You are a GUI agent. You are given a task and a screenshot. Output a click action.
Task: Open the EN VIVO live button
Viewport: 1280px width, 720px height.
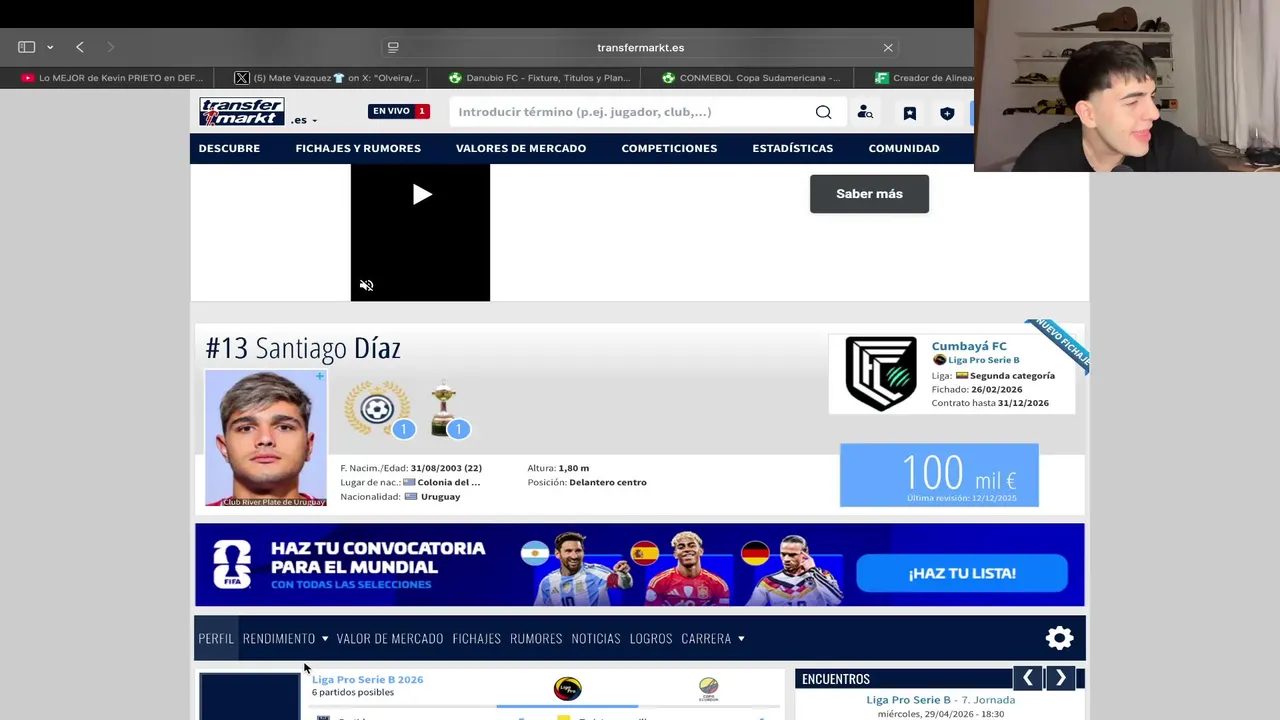coord(399,111)
